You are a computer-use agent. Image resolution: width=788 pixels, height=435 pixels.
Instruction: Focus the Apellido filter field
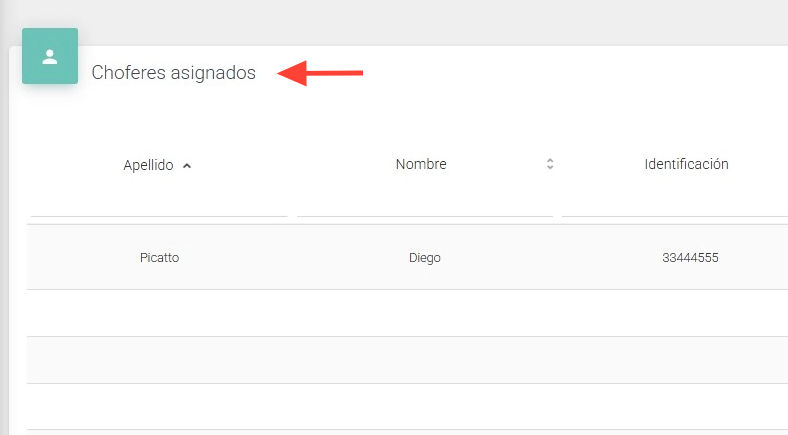point(159,204)
